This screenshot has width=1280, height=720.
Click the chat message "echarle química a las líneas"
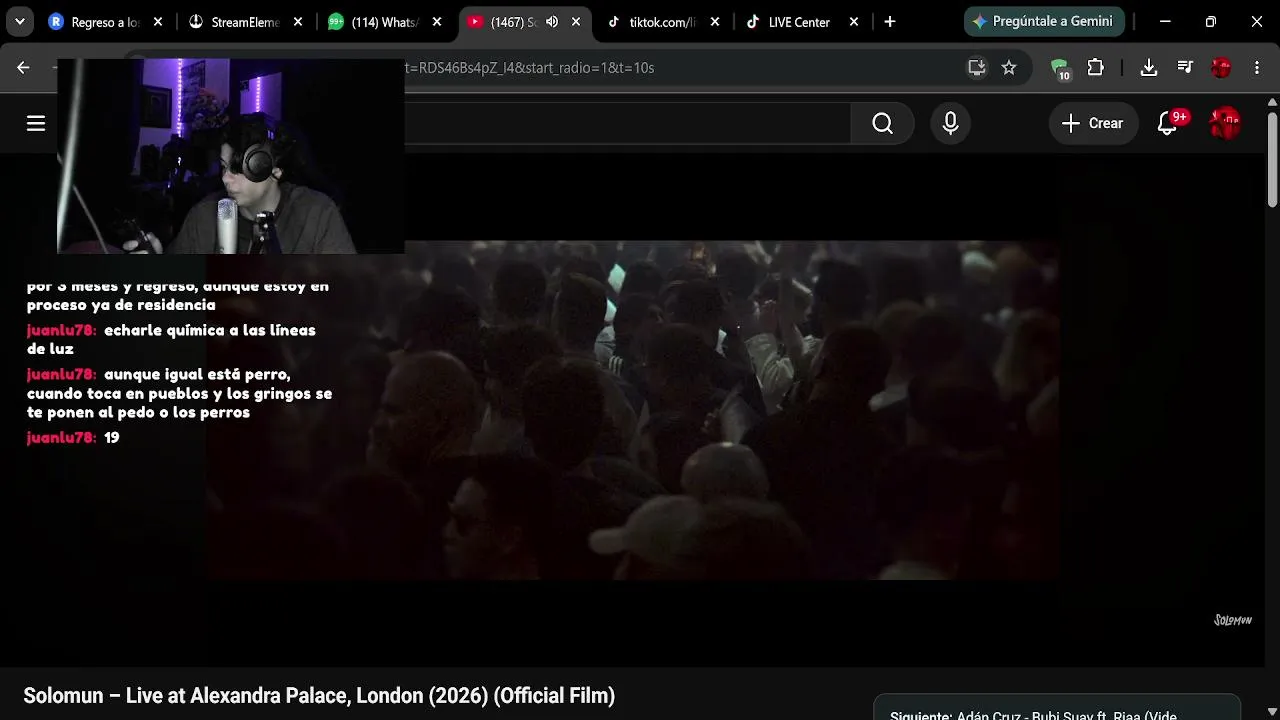tap(171, 339)
